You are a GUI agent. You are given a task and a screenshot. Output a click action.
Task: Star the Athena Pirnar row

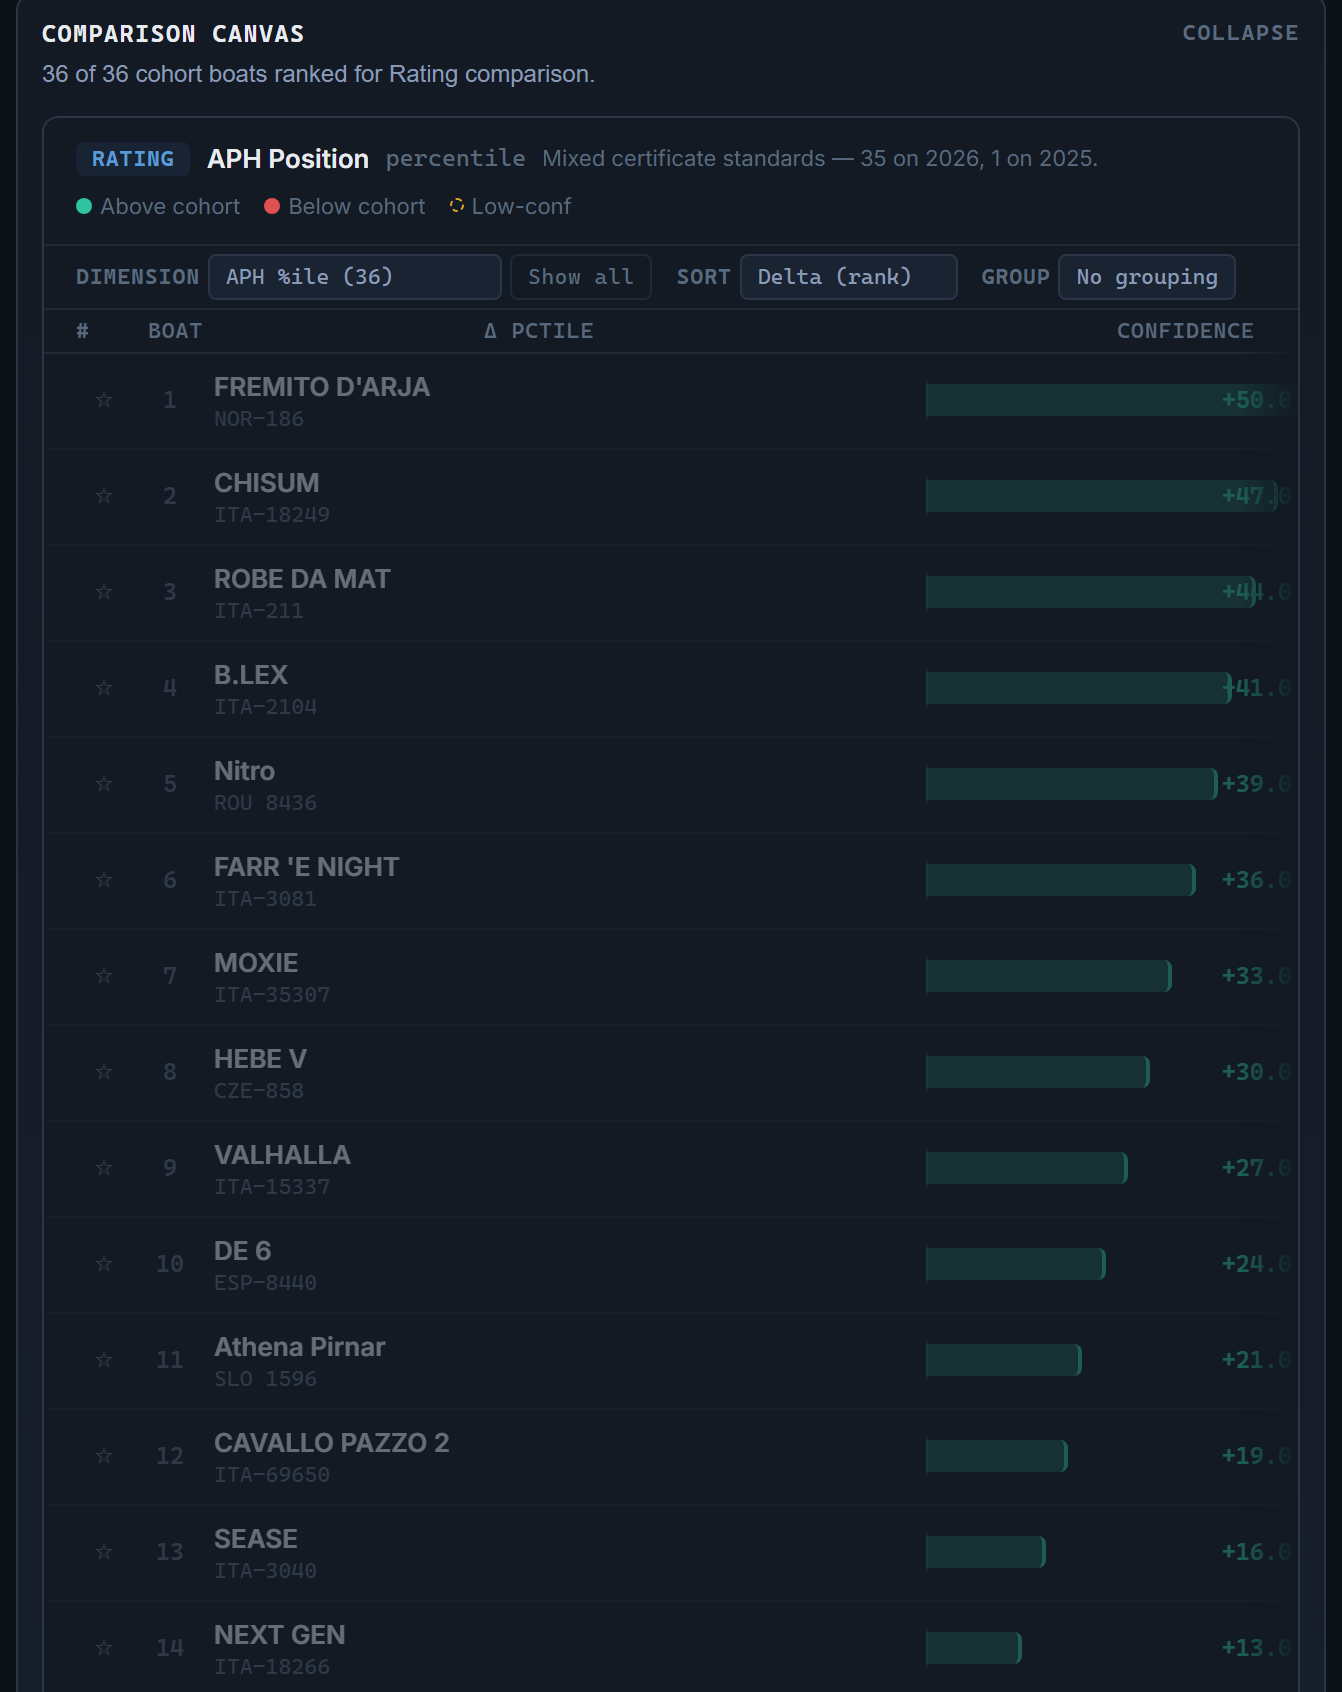(x=104, y=1360)
